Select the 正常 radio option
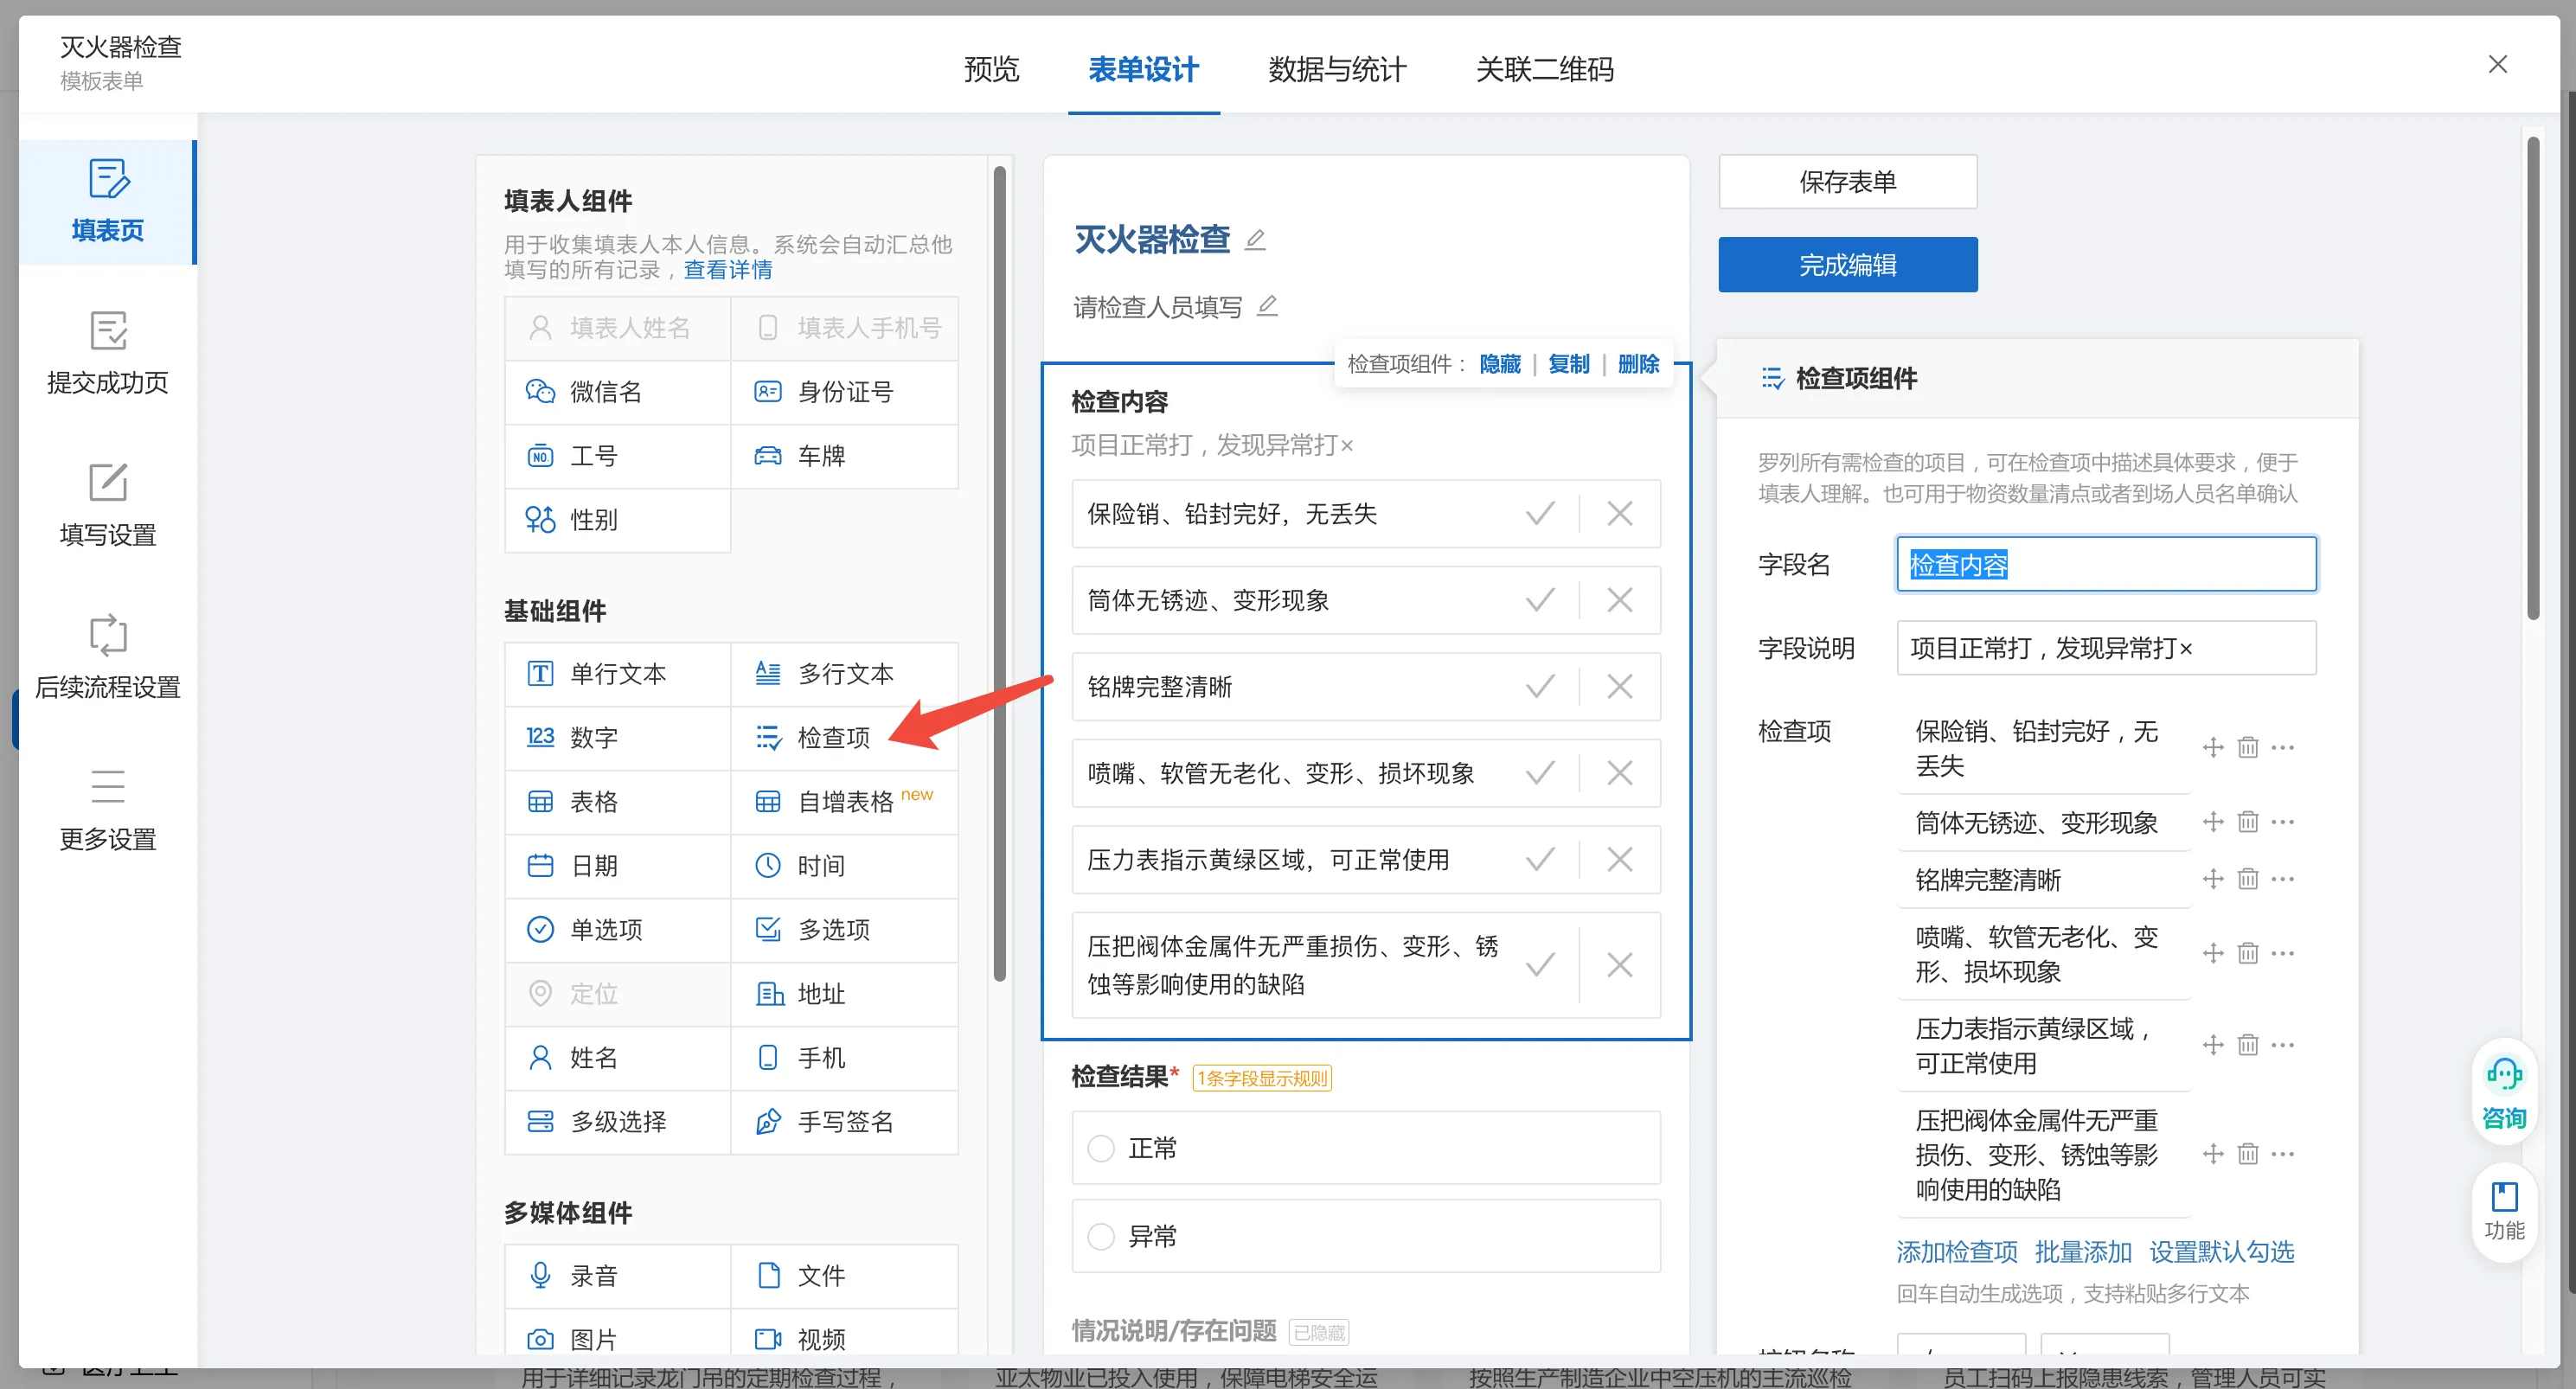Viewport: 2576px width, 1389px height. tap(1101, 1148)
